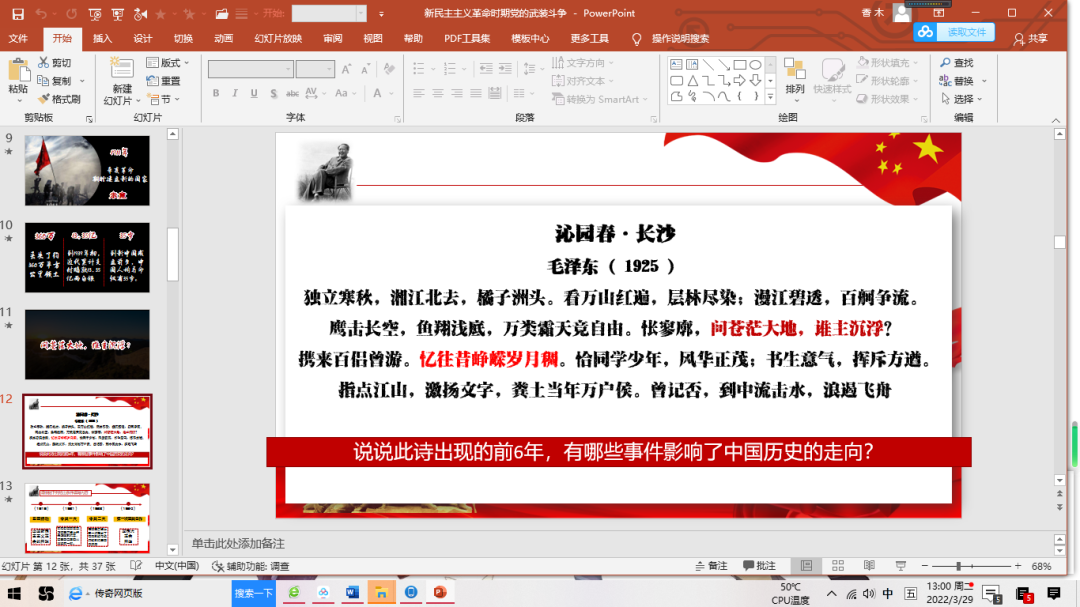Select slide 13 thumbnail

(87, 517)
